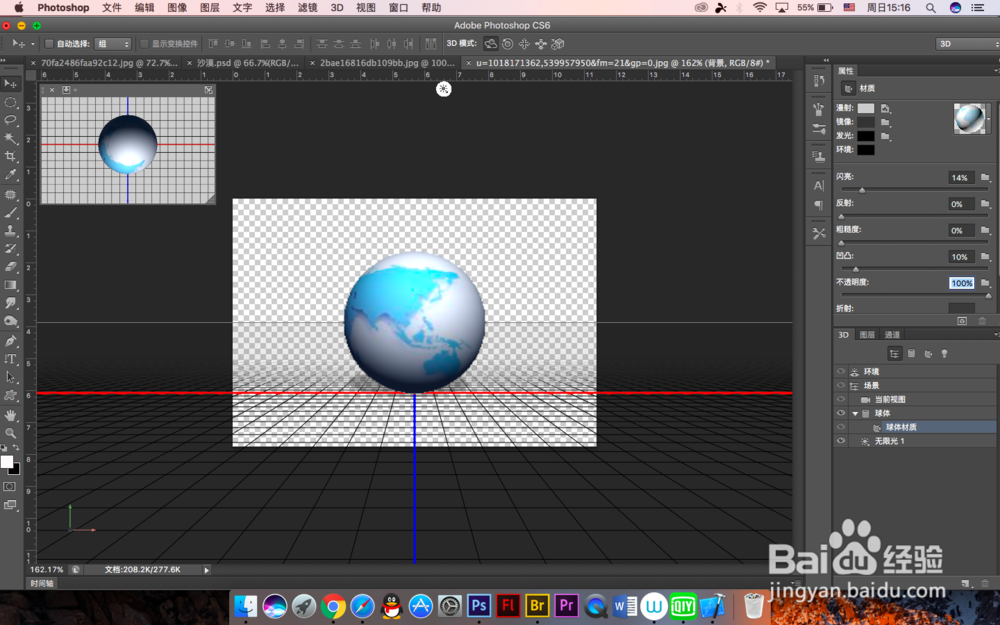Image resolution: width=1000 pixels, height=625 pixels.
Task: Delete the selected 3D item with the 3D panel trash icon
Action: coord(985,584)
